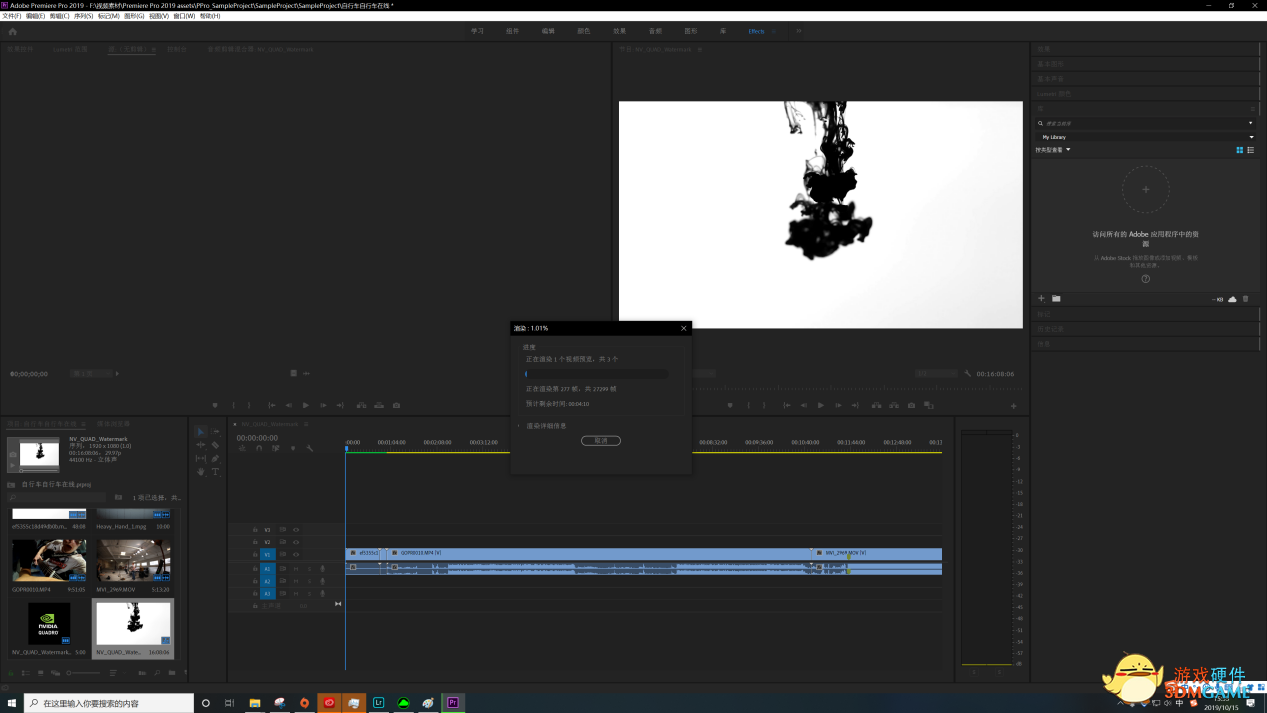
Task: Select the Slip tool
Action: point(200,458)
